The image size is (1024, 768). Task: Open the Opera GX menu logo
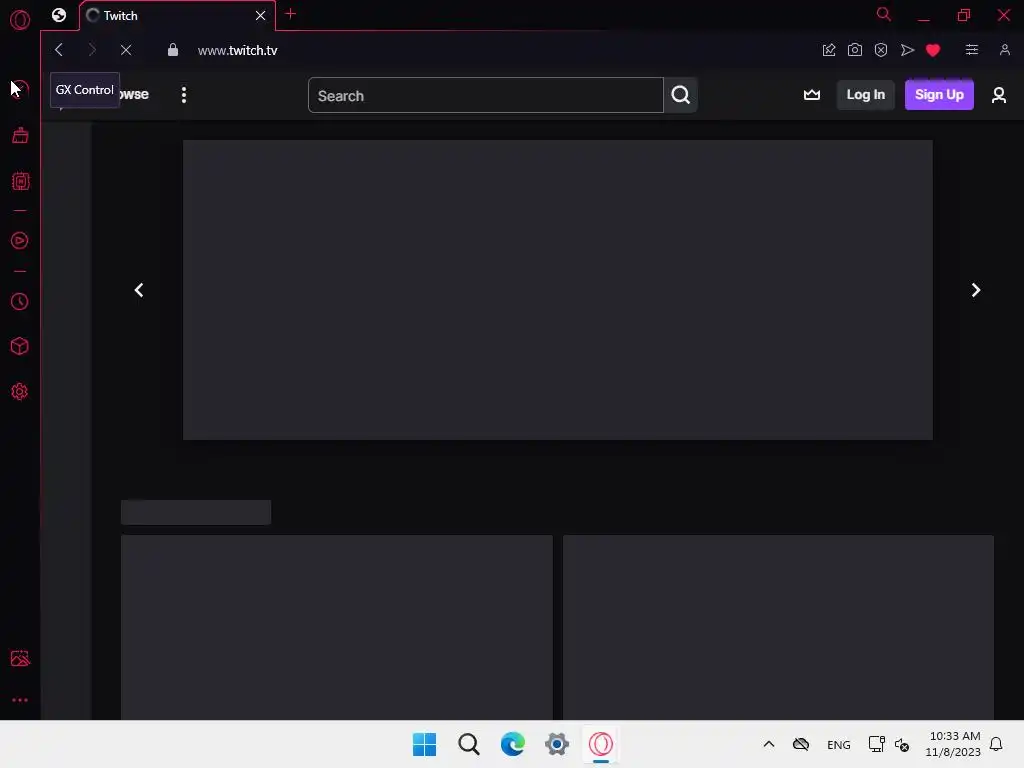[20, 20]
